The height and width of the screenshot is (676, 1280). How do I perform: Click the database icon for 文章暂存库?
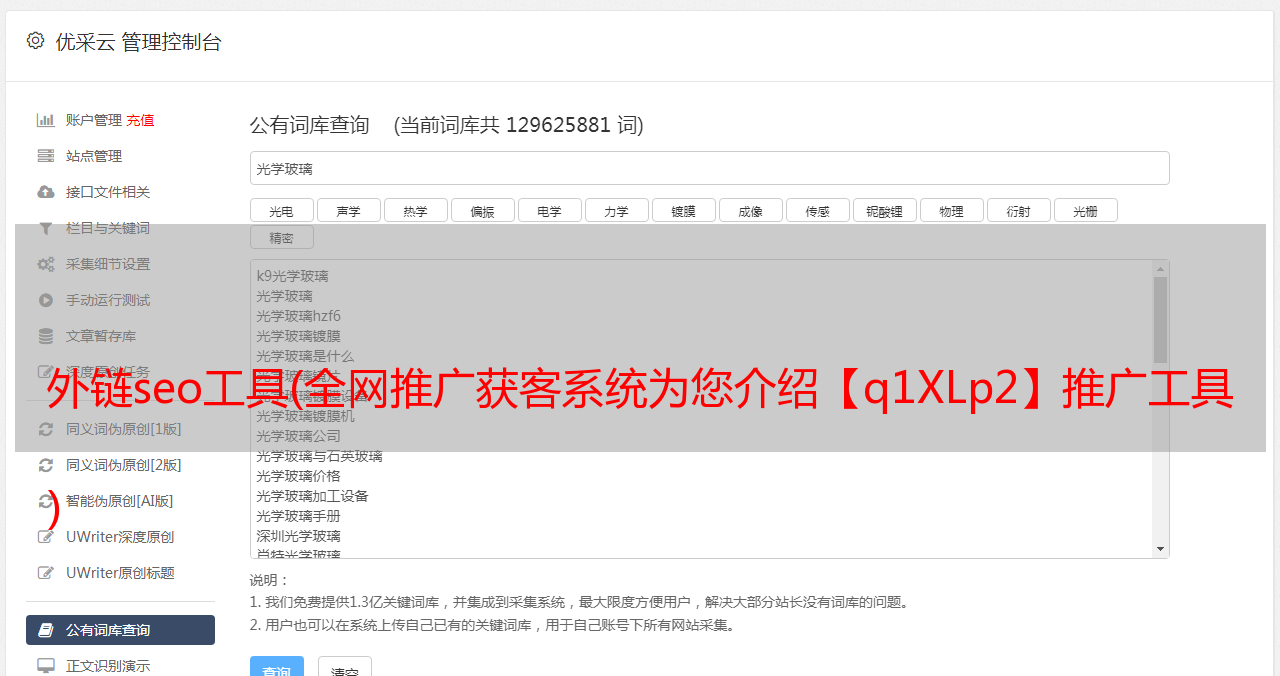[46, 336]
